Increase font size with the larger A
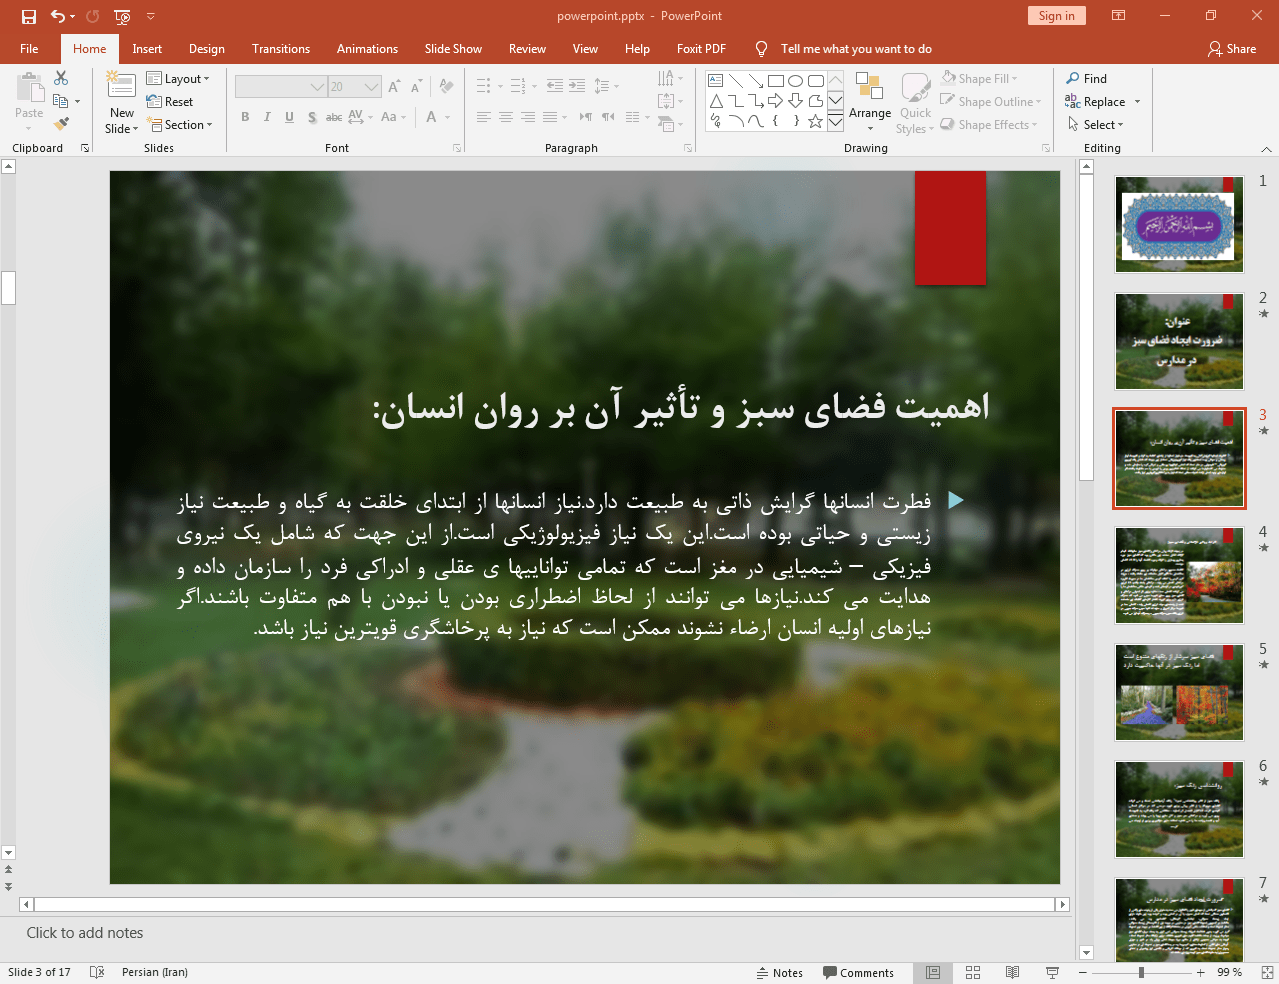This screenshot has height=984, width=1279. (x=394, y=87)
